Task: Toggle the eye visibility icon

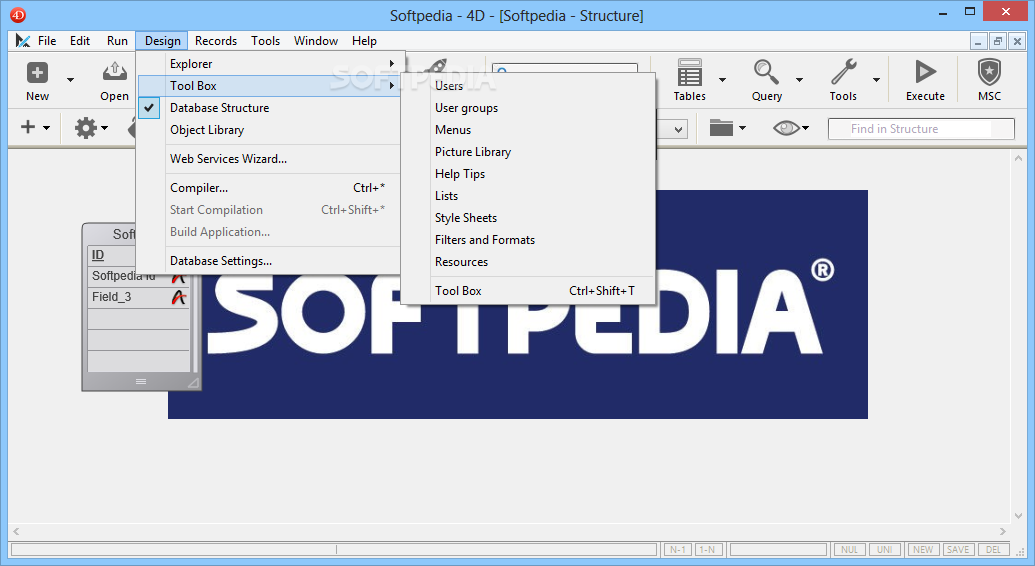Action: coord(787,127)
